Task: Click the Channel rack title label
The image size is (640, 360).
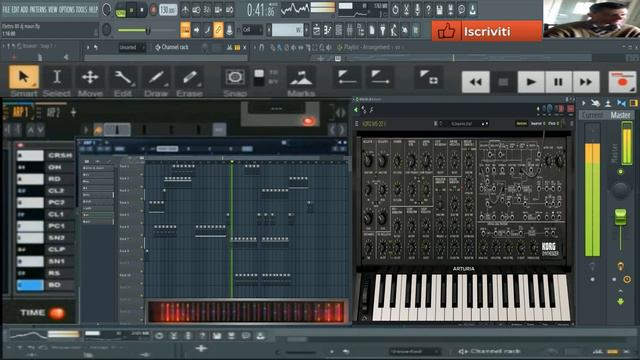Action: (175, 47)
